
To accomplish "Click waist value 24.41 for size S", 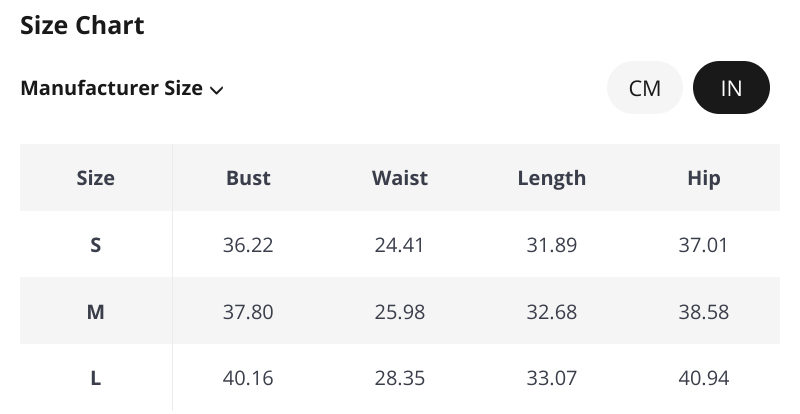I will pos(400,245).
